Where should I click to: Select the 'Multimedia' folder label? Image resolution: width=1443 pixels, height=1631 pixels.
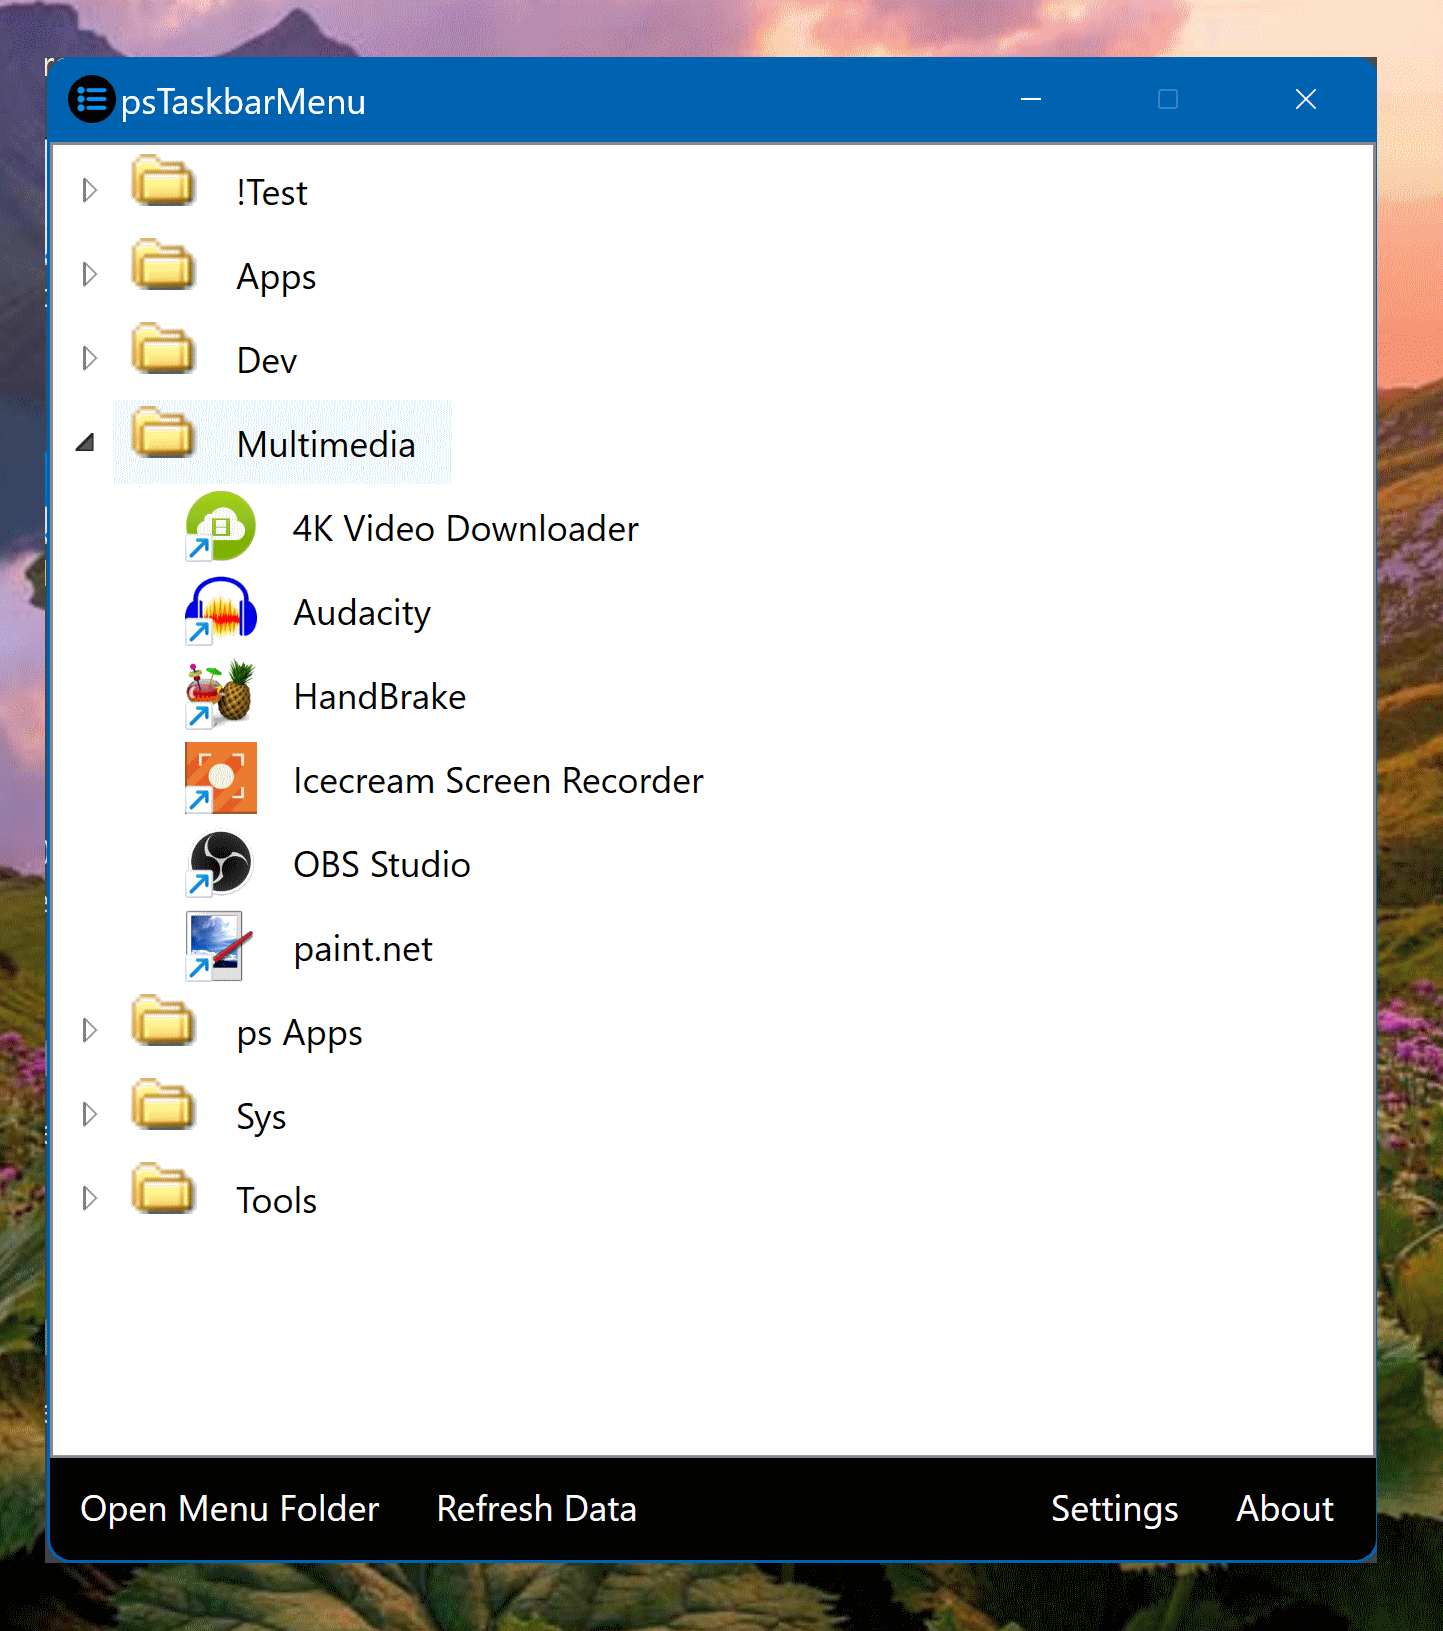coord(326,444)
